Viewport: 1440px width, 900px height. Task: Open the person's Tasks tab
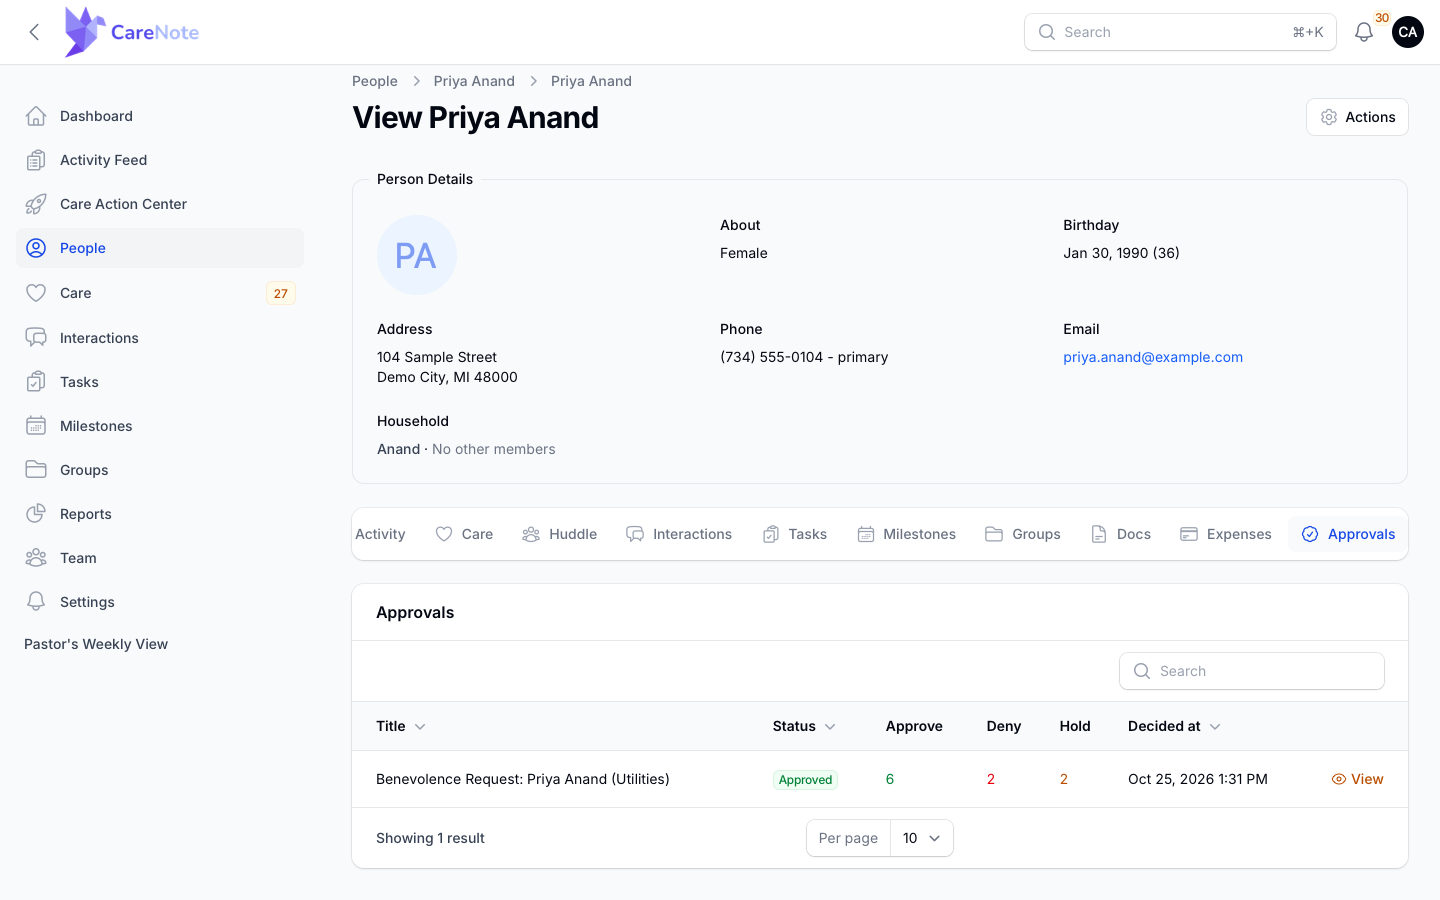[x=795, y=534]
